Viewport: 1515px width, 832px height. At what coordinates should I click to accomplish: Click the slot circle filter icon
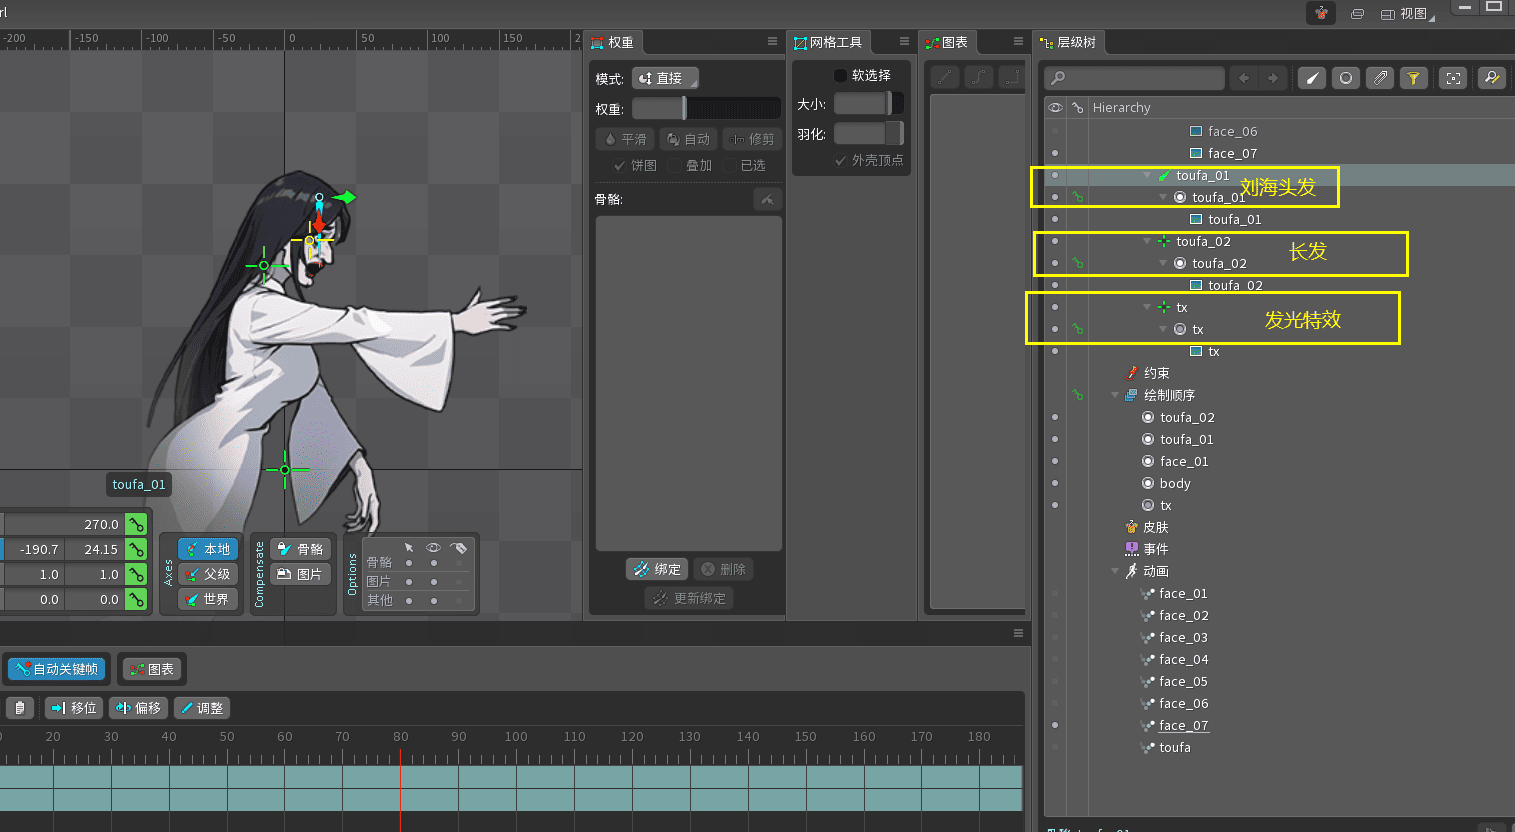[1346, 78]
